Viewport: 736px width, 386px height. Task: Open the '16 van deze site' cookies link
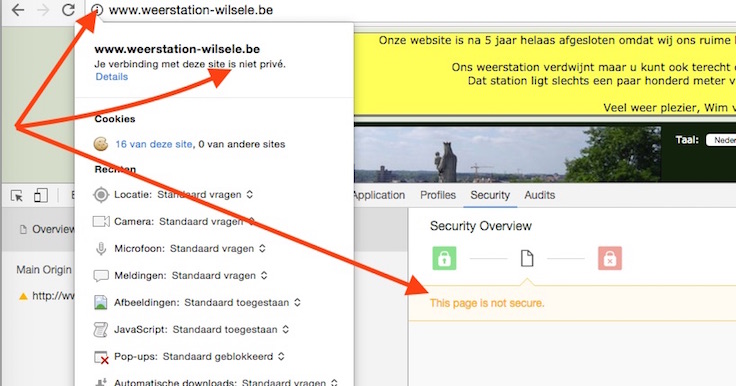tap(154, 144)
